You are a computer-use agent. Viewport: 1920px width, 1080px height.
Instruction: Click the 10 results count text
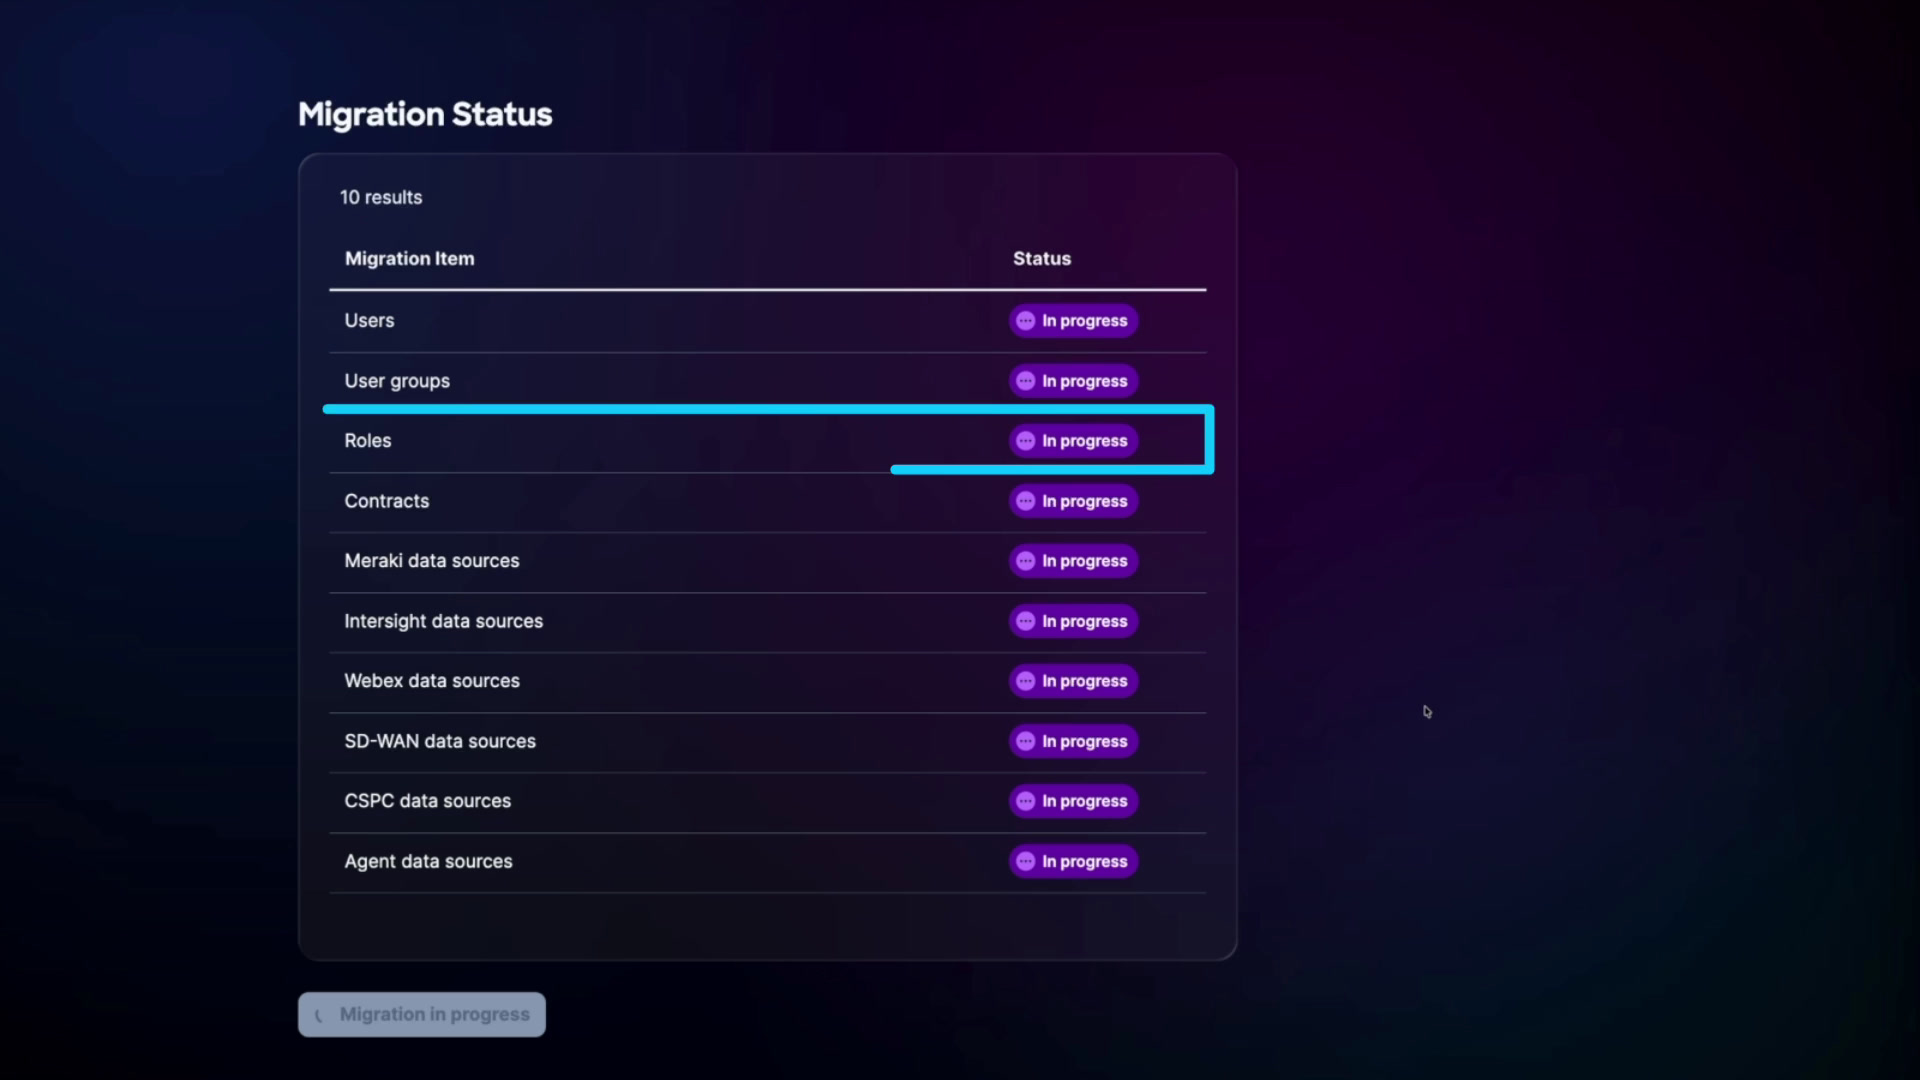[381, 197]
